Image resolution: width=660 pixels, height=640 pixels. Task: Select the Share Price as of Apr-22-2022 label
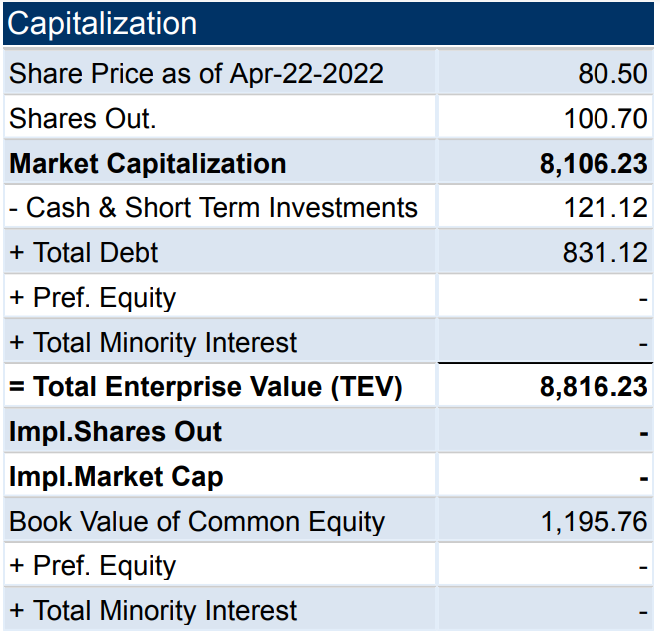pyautogui.click(x=196, y=74)
